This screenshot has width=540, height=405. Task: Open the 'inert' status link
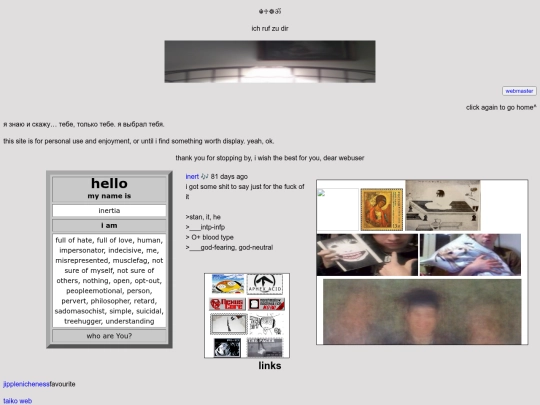[192, 176]
